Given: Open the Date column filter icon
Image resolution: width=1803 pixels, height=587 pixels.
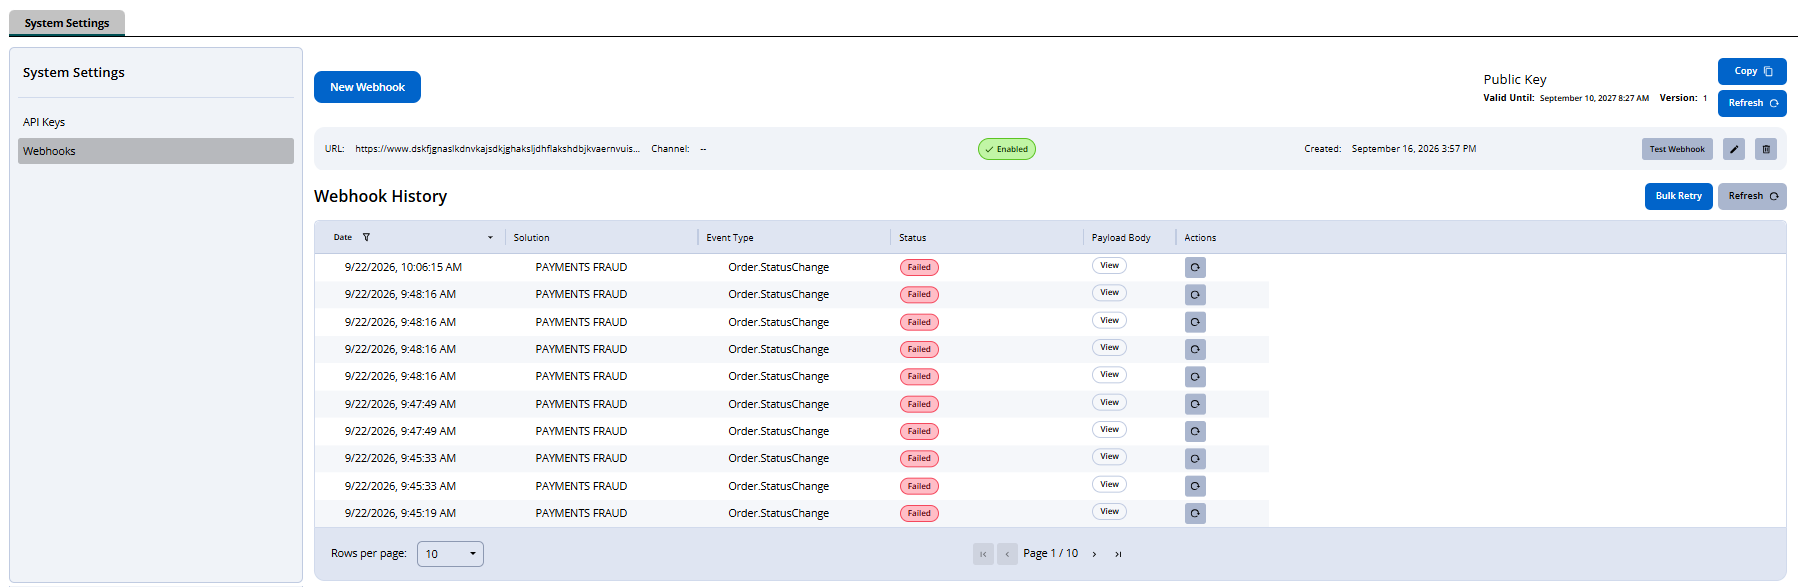Looking at the screenshot, I should pos(366,237).
